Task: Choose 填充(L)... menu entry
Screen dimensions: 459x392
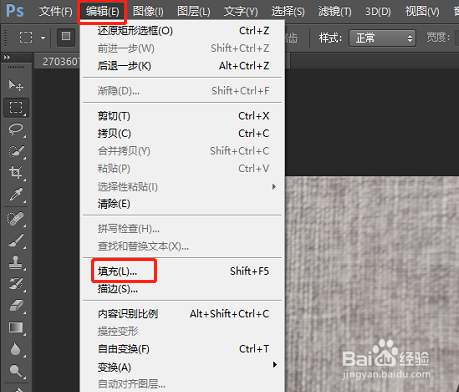Action: (x=182, y=271)
